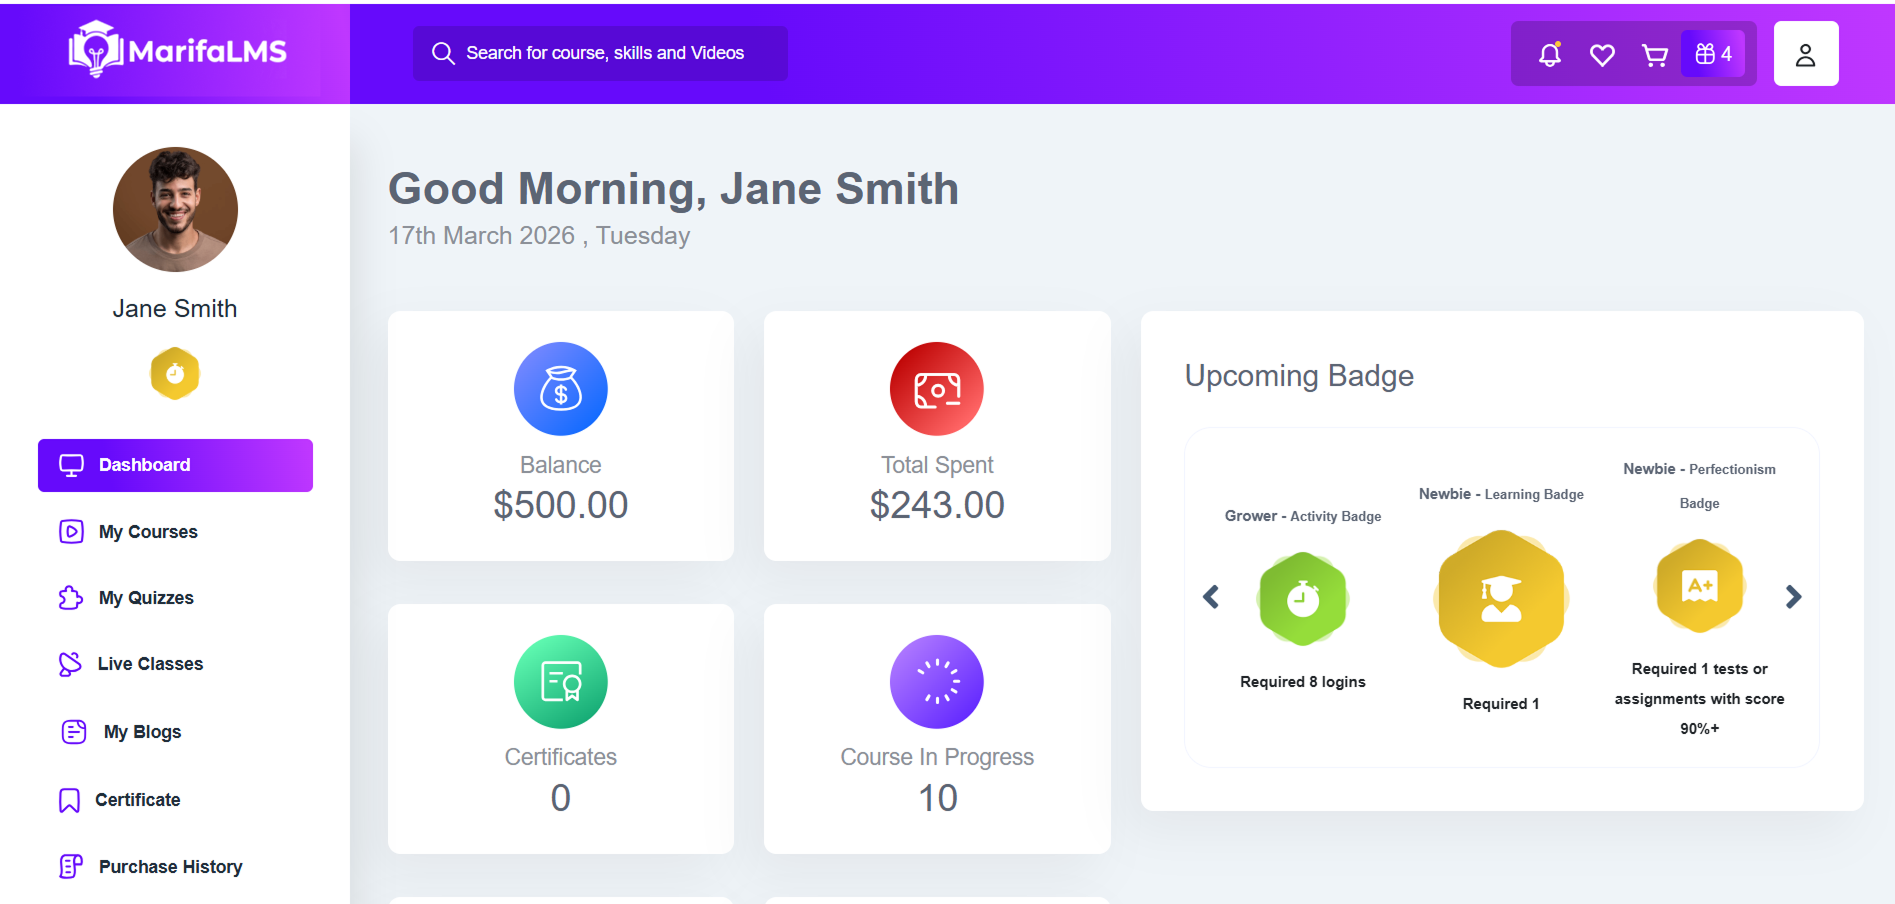Open Live Classes in the sidebar
This screenshot has height=904, width=1895.
[150, 664]
